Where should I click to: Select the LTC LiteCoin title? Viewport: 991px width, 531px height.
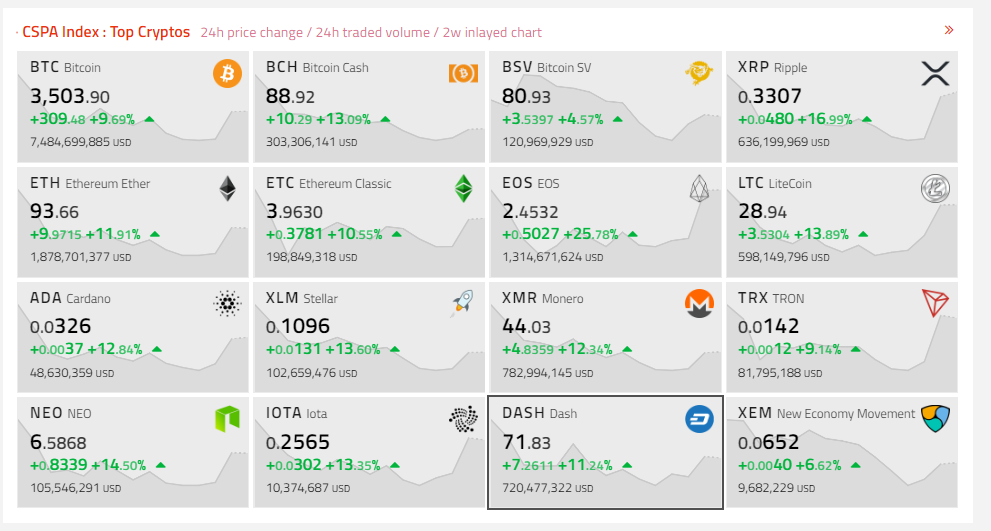pos(775,183)
